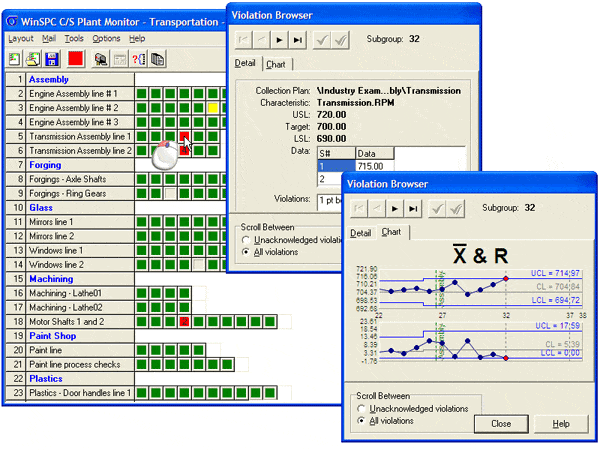The width and height of the screenshot is (600, 450).
Task: Click the question mark help toolbar icon
Action: click(x=139, y=59)
